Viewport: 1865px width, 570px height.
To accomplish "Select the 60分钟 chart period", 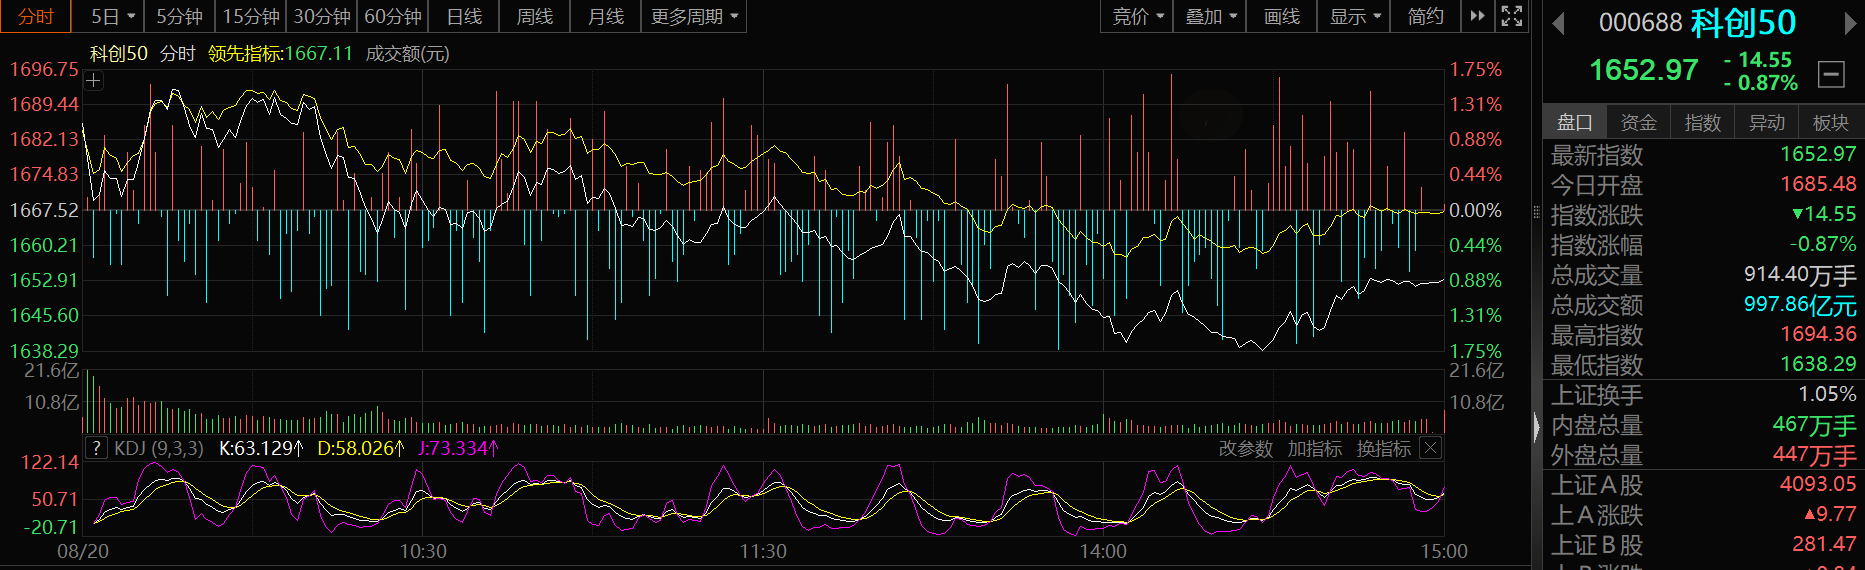I will click(393, 16).
